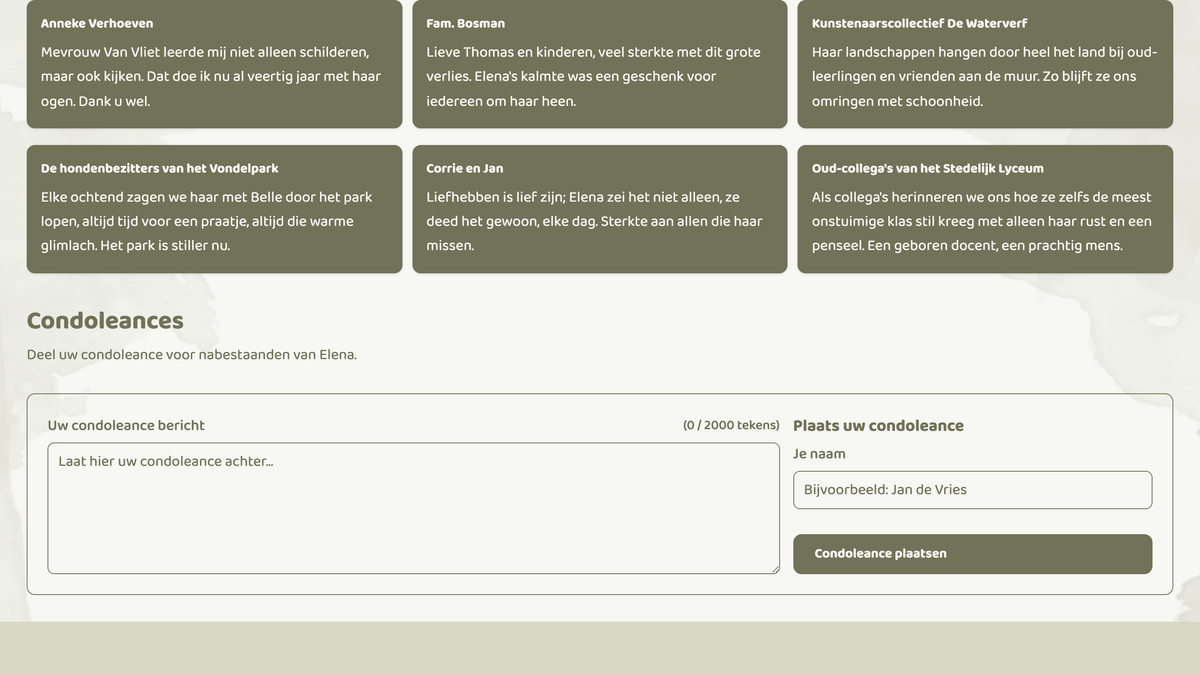Click the 'Fam. Bosman' card title
This screenshot has height=675, width=1200.
click(465, 23)
